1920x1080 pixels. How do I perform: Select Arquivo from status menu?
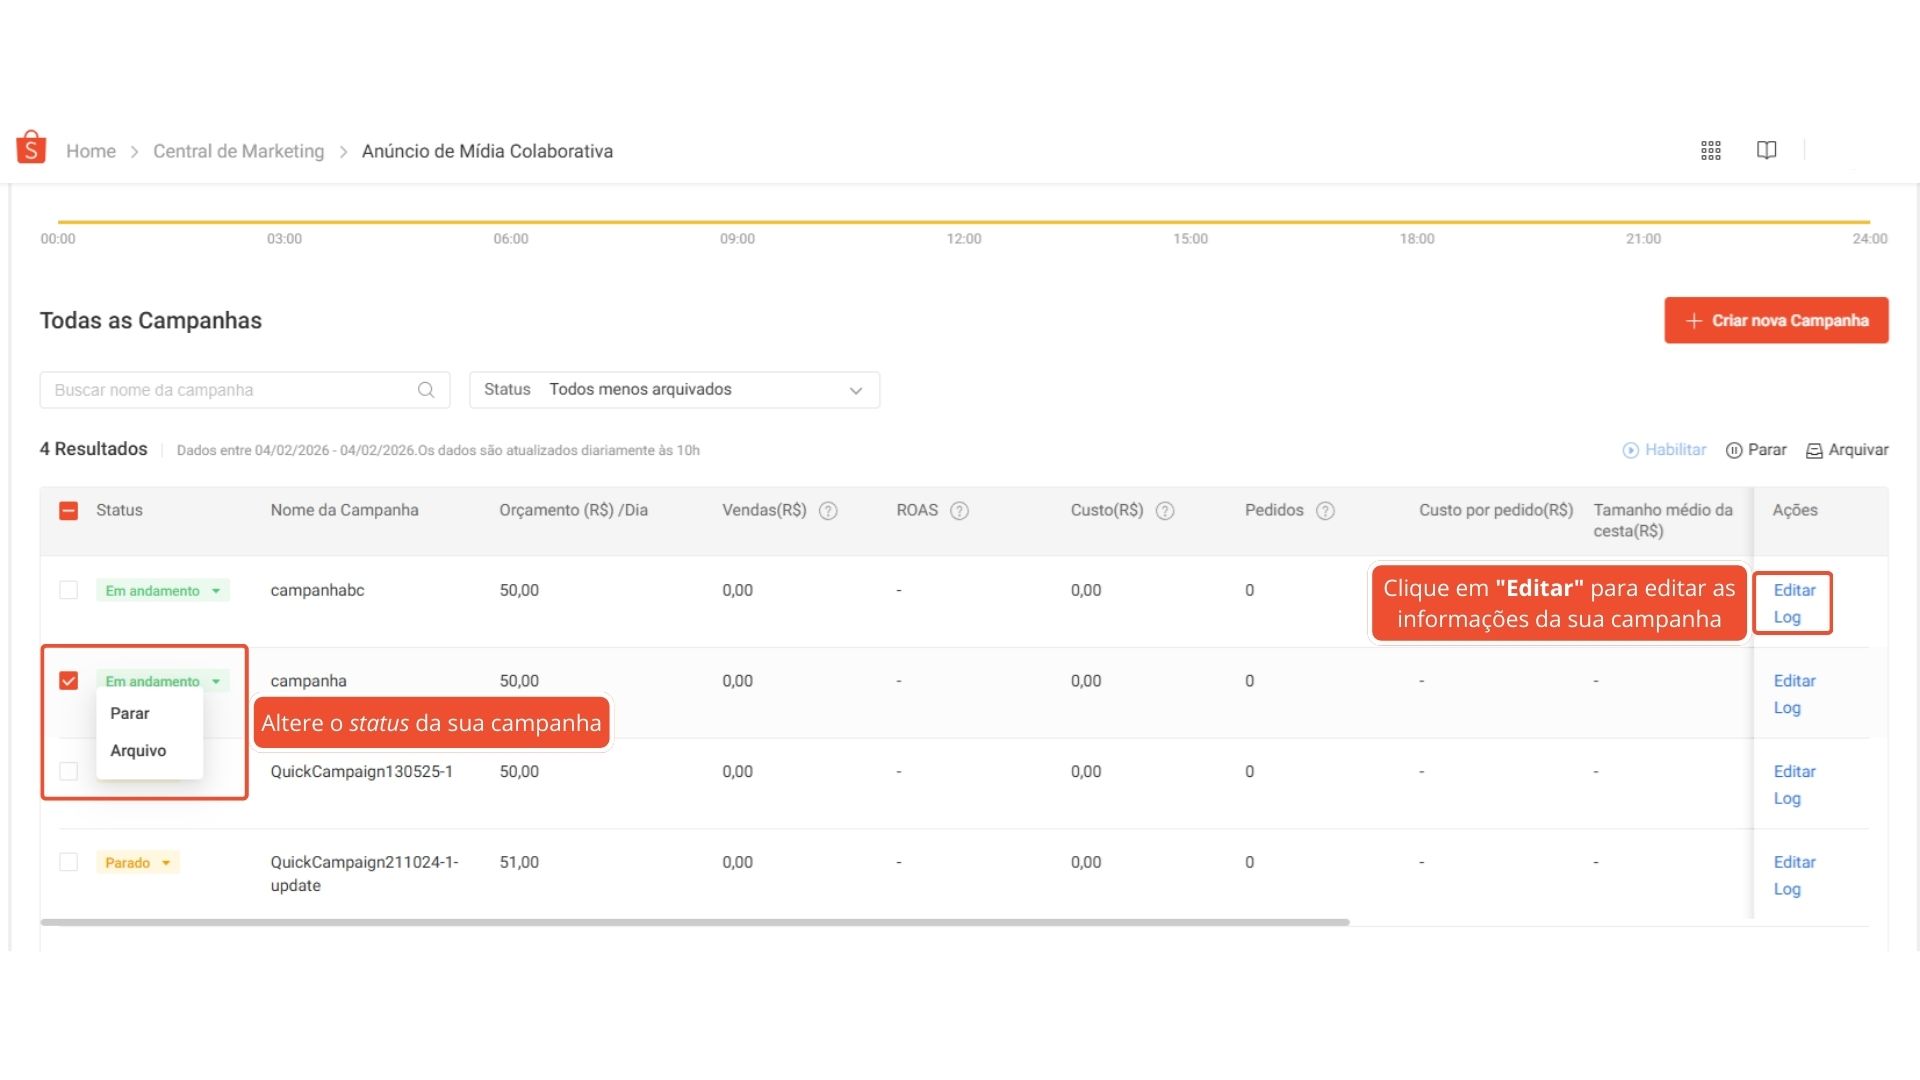click(138, 751)
